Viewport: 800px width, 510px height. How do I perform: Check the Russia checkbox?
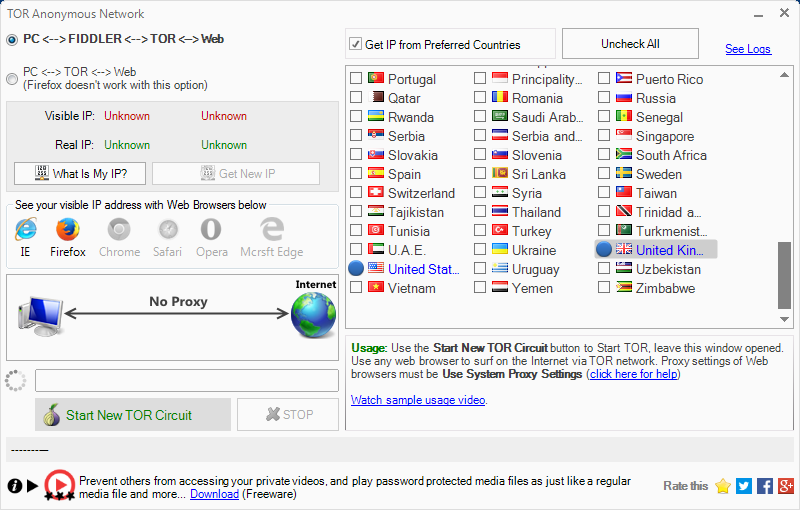604,97
